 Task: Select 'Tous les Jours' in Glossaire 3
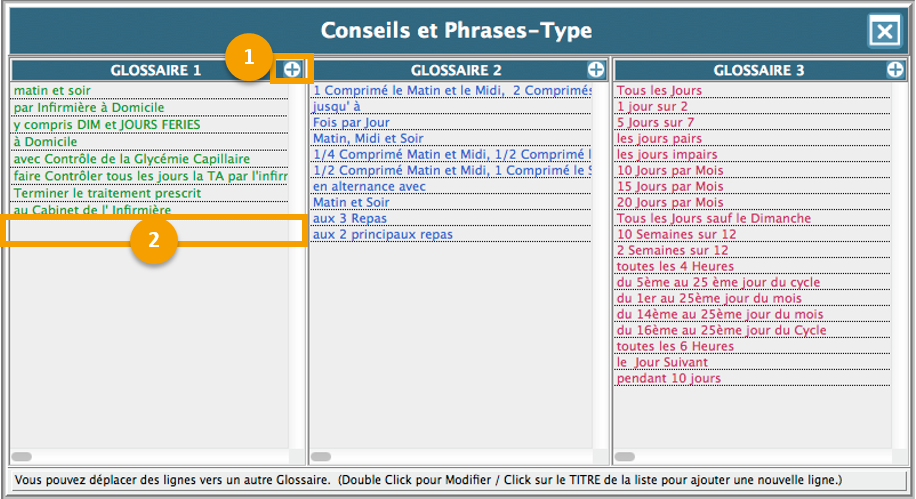click(x=659, y=90)
